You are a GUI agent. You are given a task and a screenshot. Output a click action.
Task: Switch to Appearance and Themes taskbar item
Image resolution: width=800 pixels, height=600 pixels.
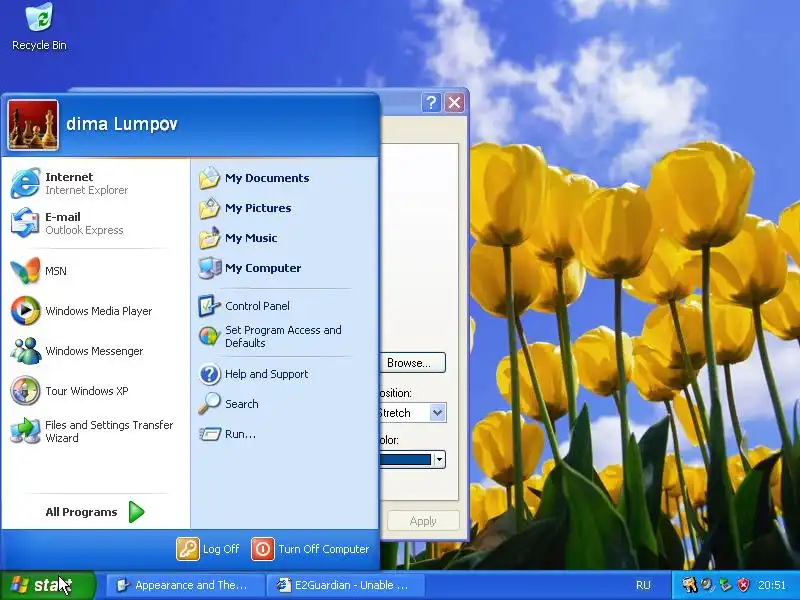coord(185,585)
